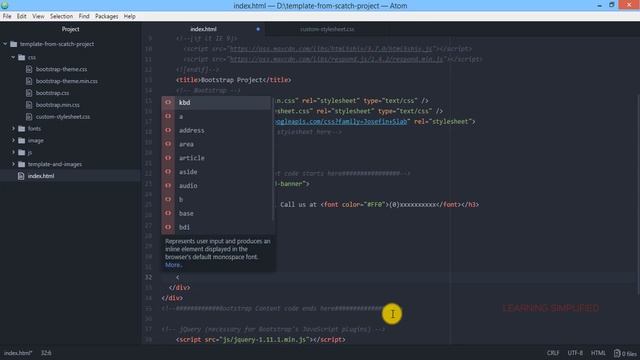
Task: Choose the area tag suggestion
Action: pos(216,144)
